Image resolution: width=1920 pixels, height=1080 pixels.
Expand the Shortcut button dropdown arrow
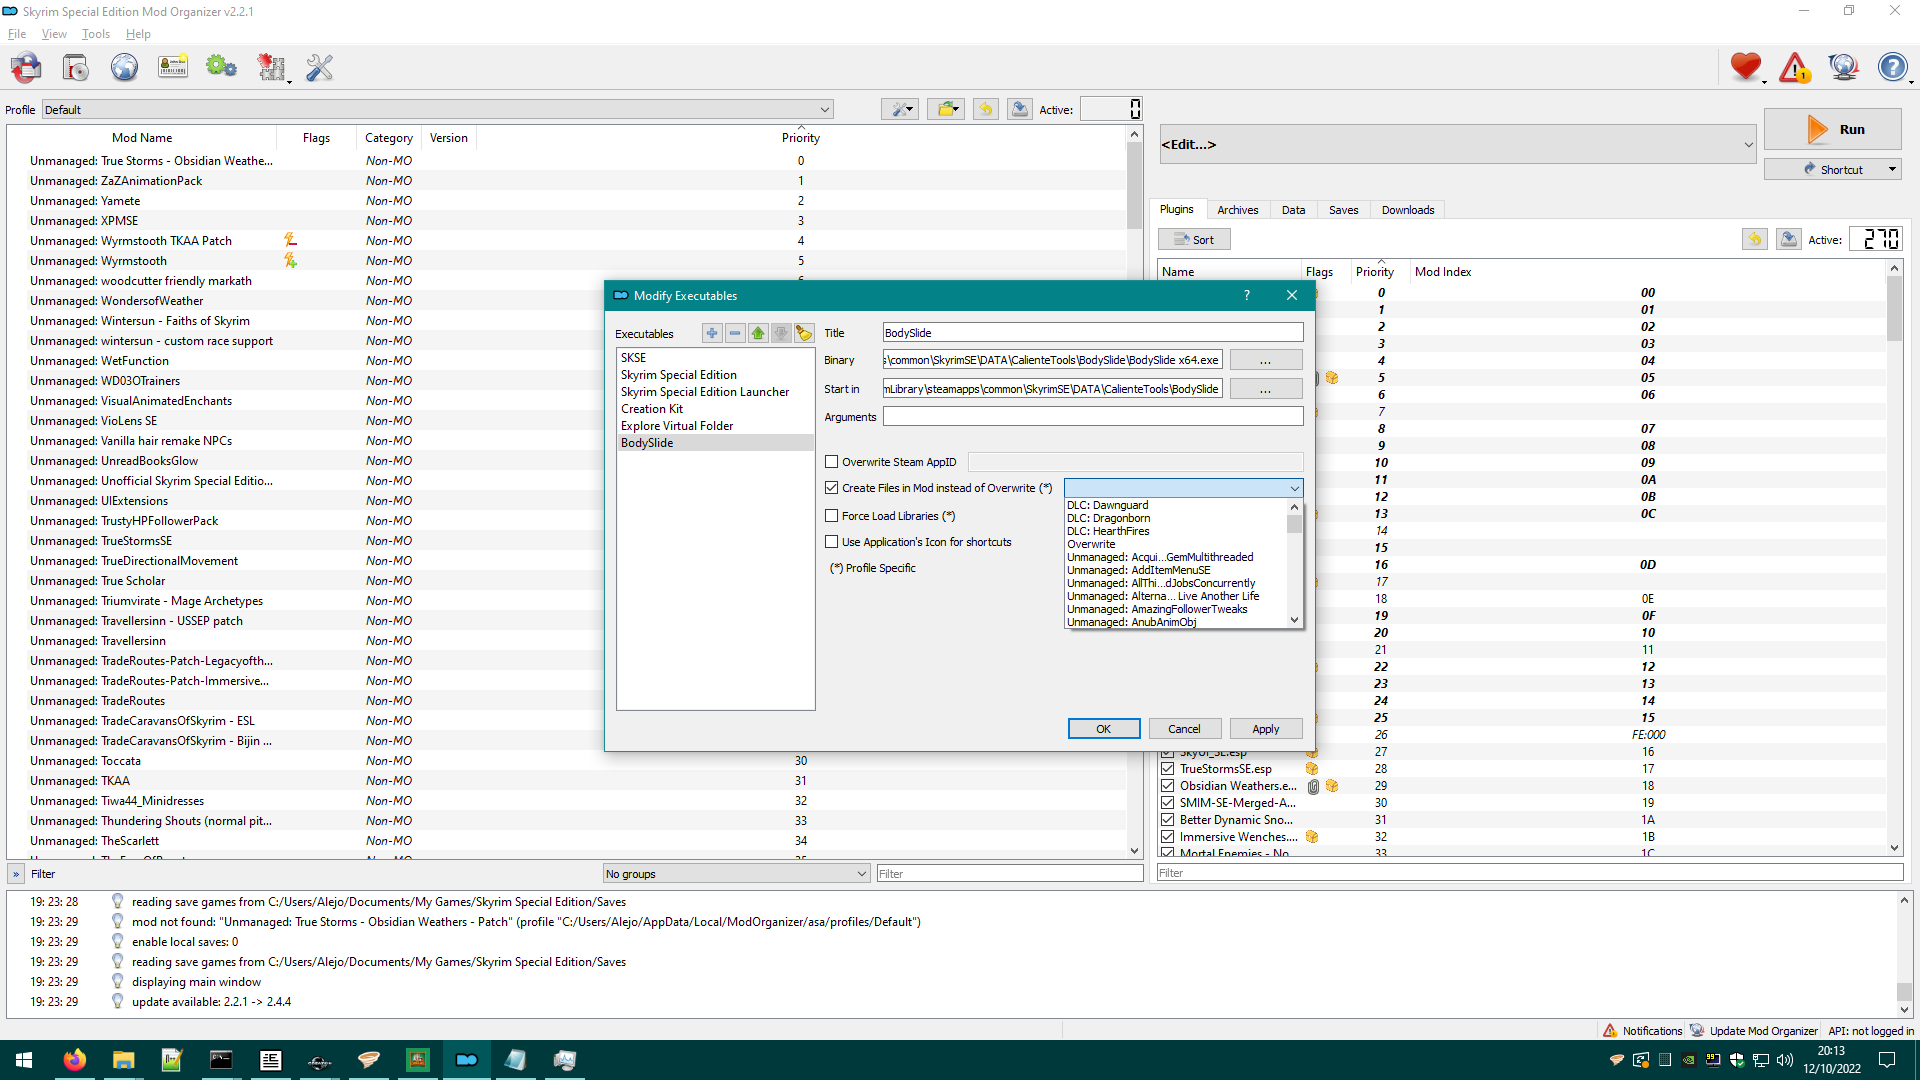click(x=1892, y=170)
